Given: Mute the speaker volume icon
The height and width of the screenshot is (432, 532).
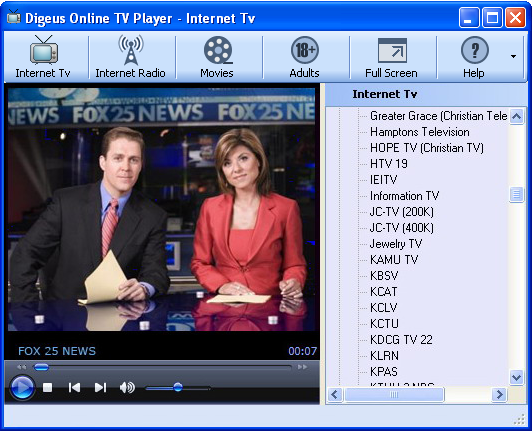Looking at the screenshot, I should [x=127, y=388].
